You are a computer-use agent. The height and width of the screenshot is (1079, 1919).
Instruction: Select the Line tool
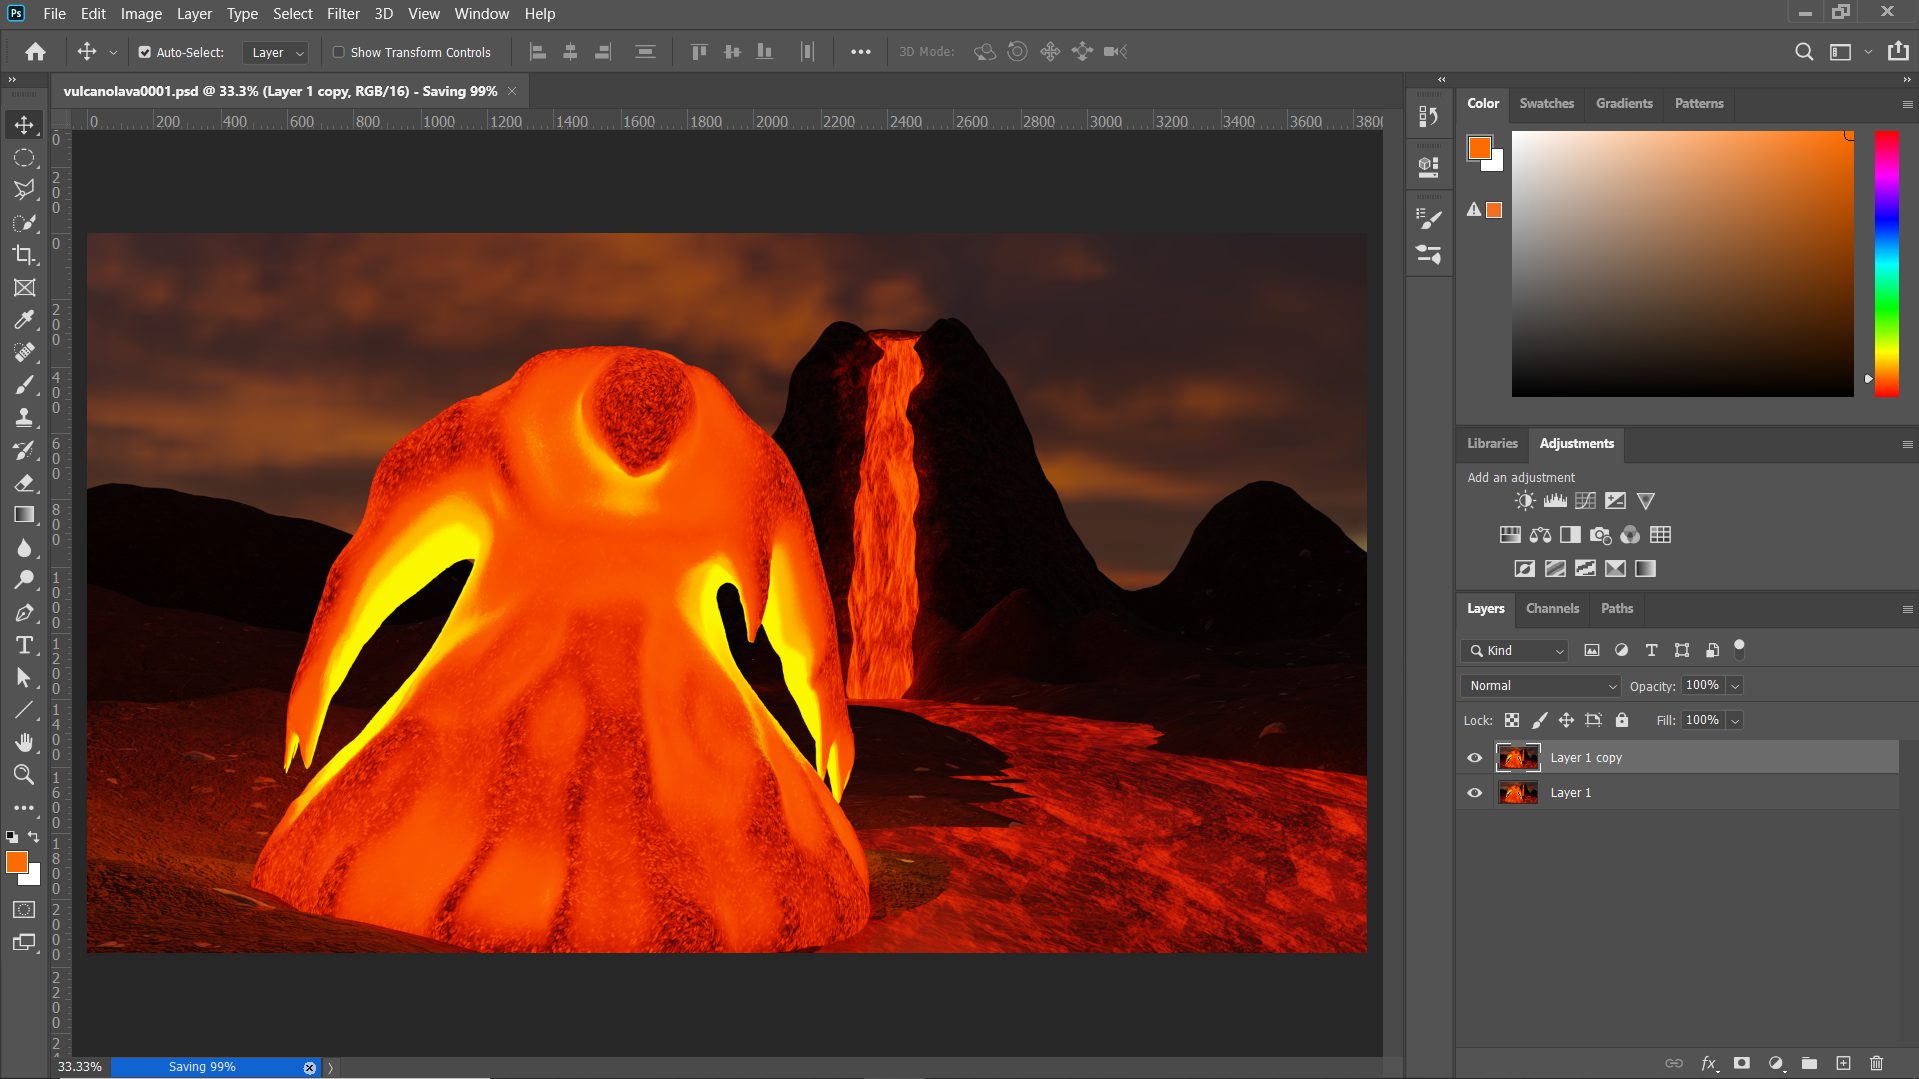(x=24, y=710)
